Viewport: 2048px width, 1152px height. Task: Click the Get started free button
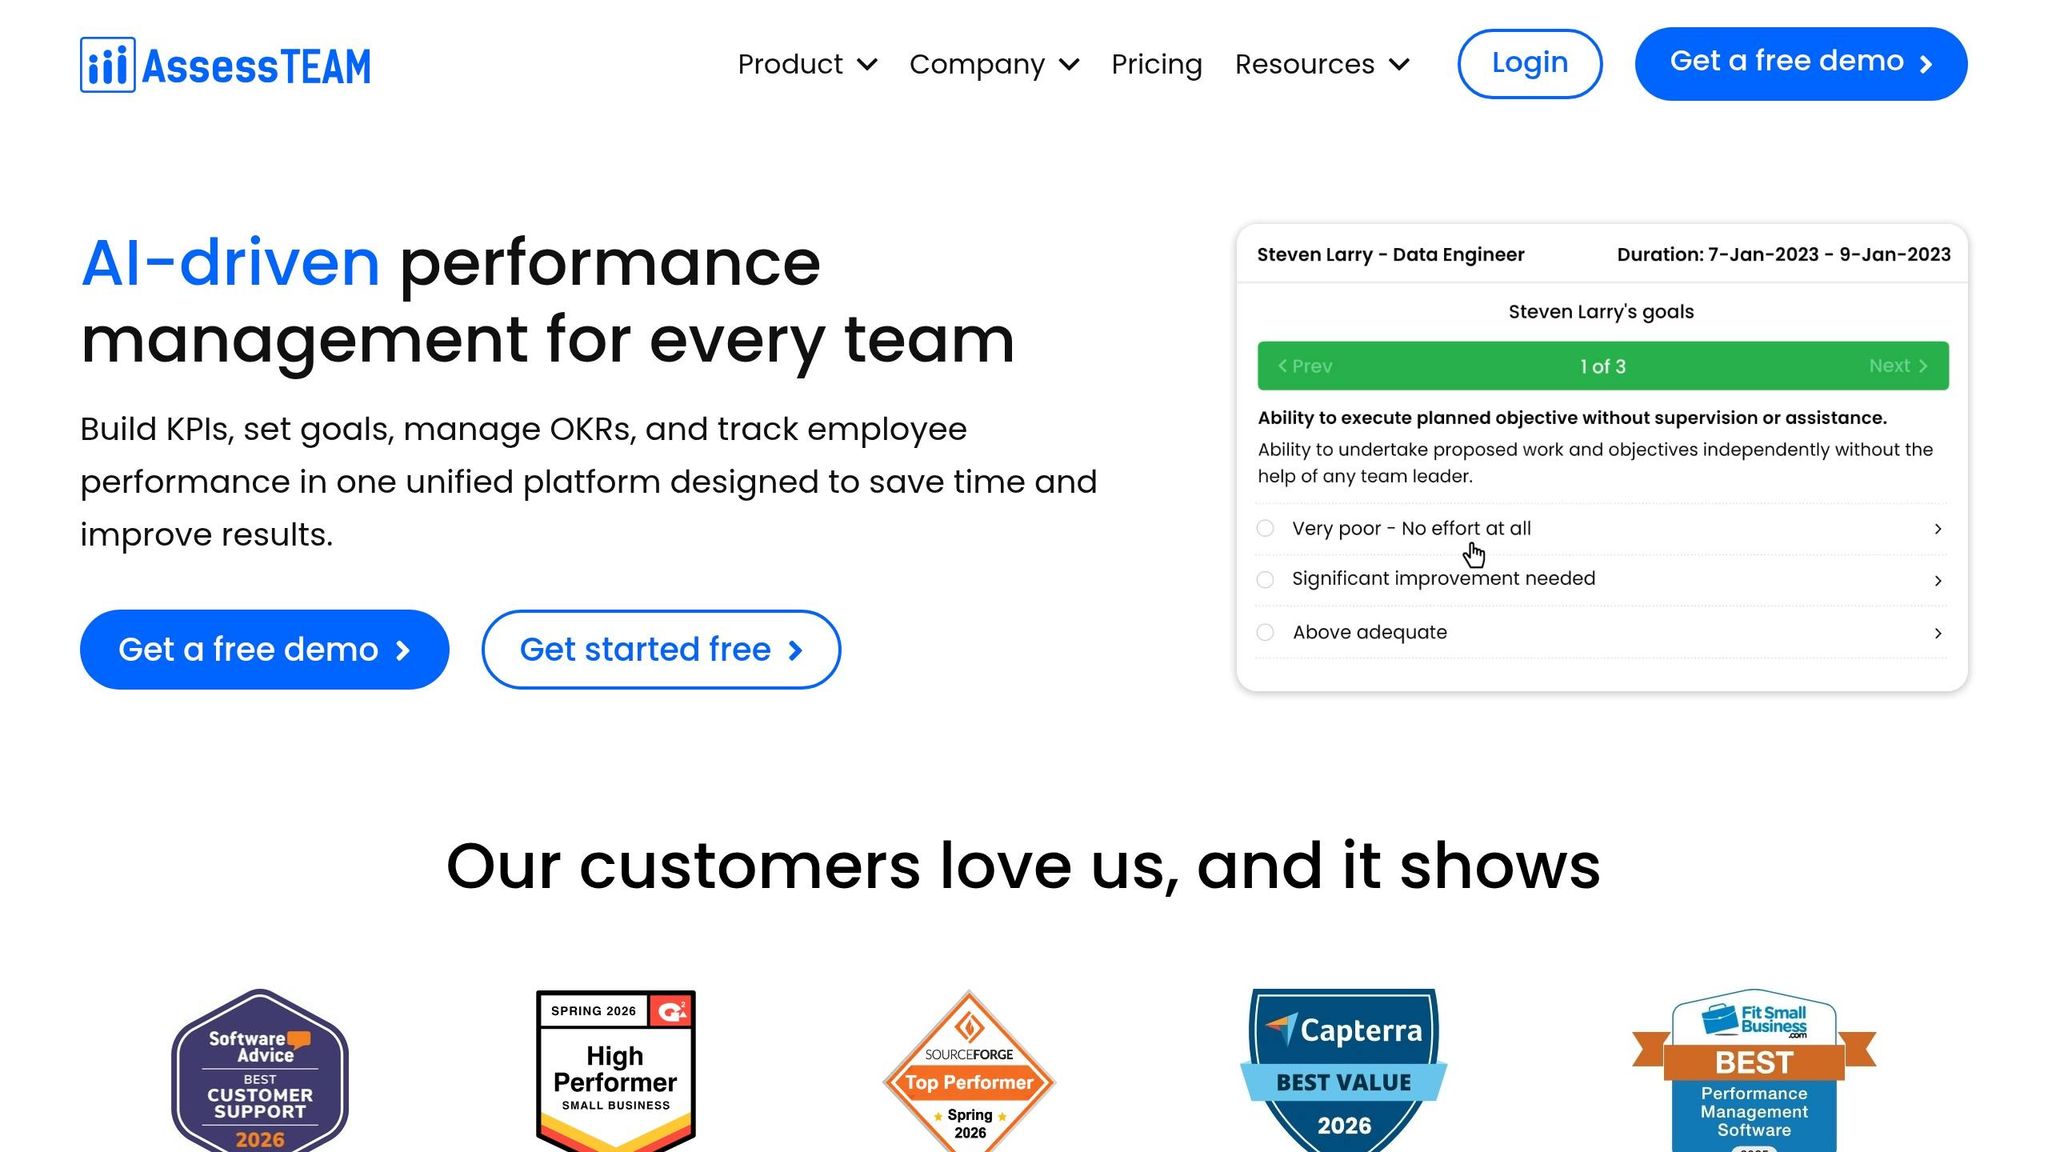[661, 649]
